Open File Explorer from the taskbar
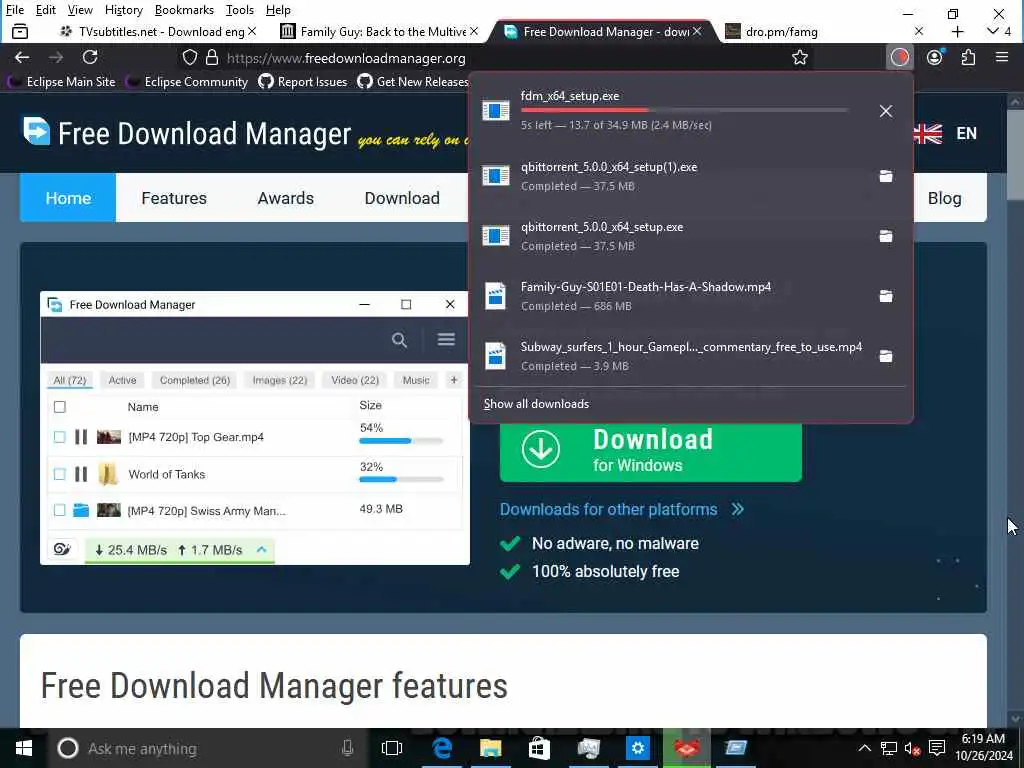This screenshot has width=1024, height=768. tap(490, 748)
